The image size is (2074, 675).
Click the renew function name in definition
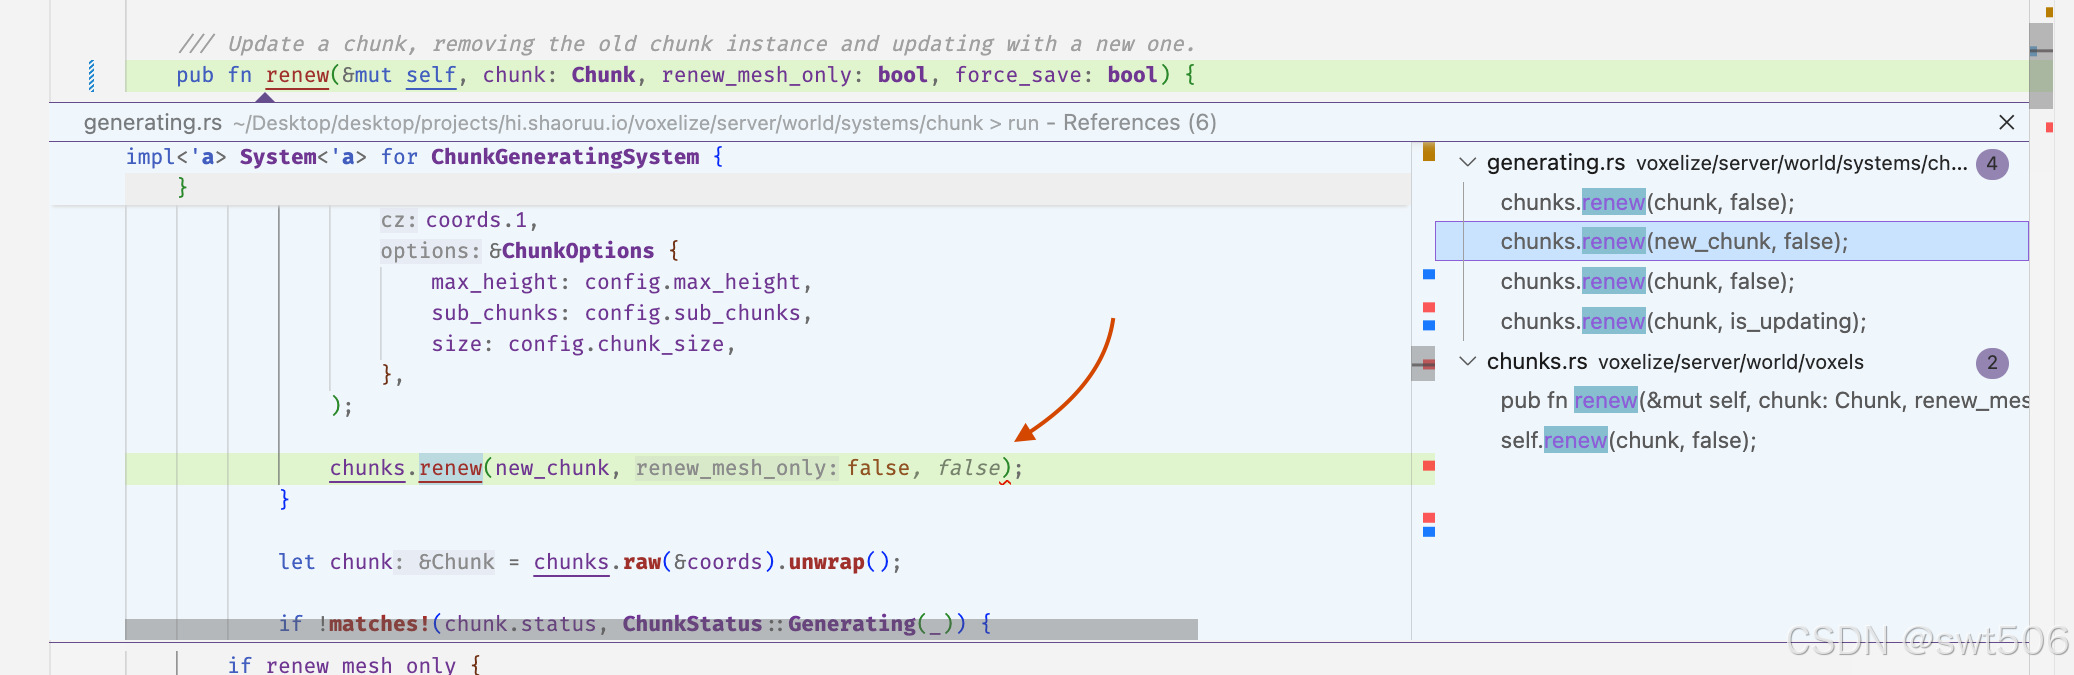click(297, 75)
